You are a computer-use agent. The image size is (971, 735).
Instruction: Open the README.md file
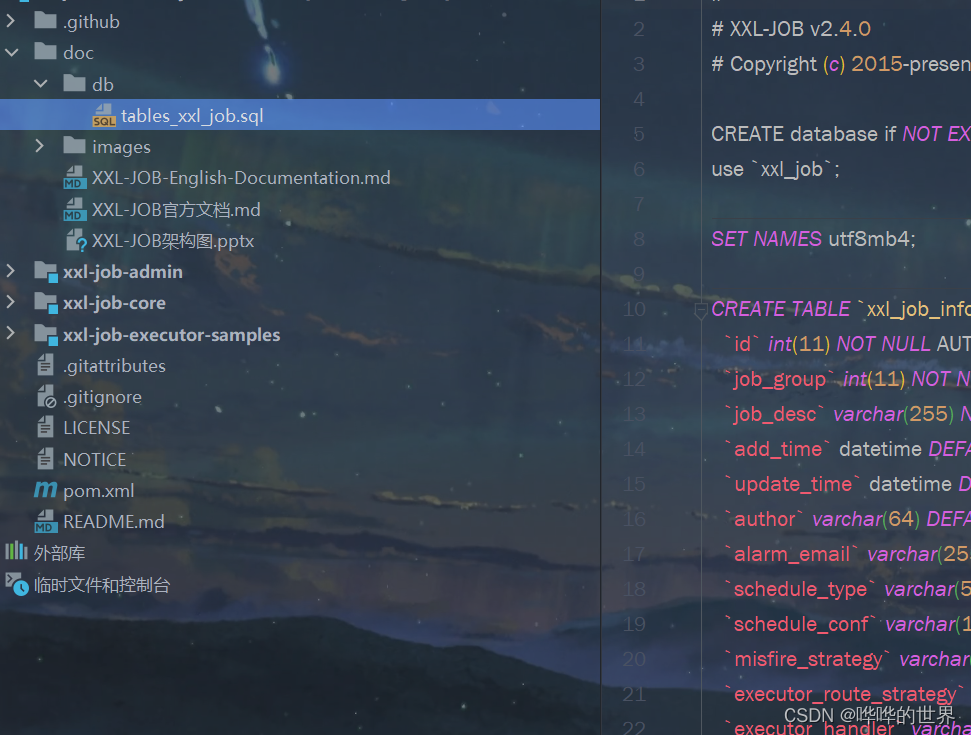point(114,521)
